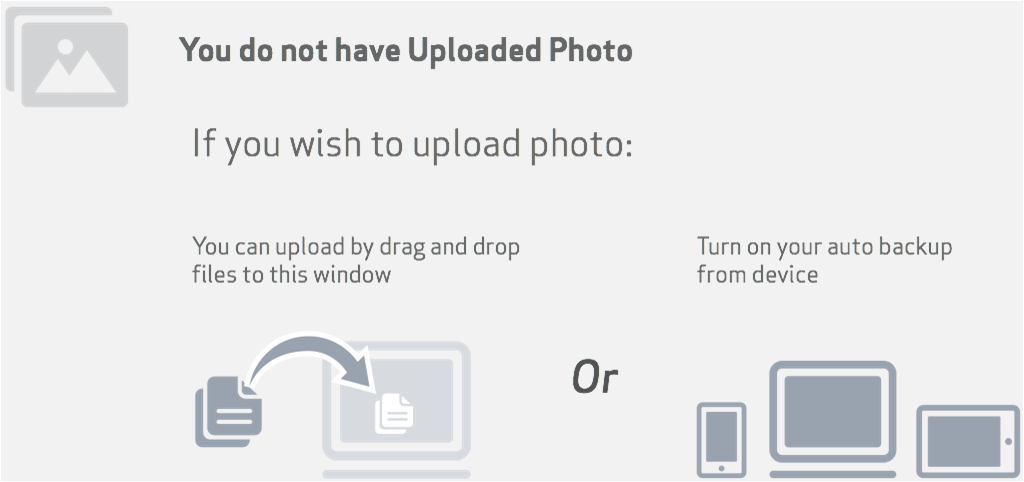Click the white files icon inside laptop screen
This screenshot has width=1024, height=482.
click(394, 413)
